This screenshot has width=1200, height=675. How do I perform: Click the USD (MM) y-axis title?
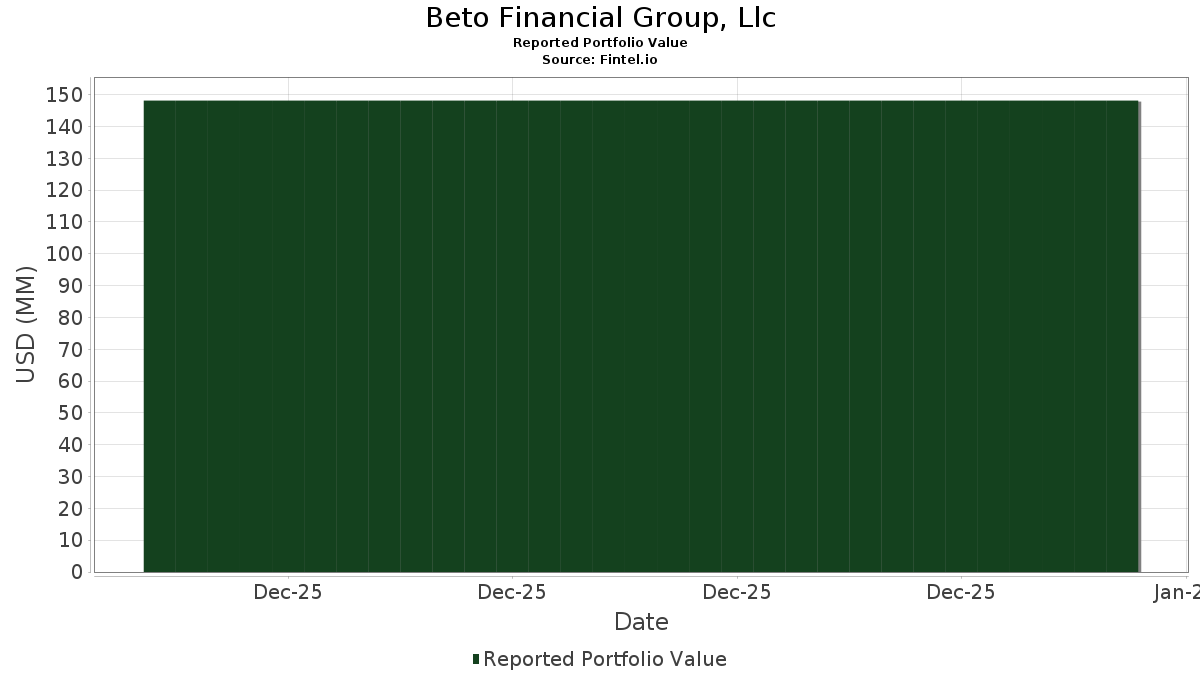26,324
